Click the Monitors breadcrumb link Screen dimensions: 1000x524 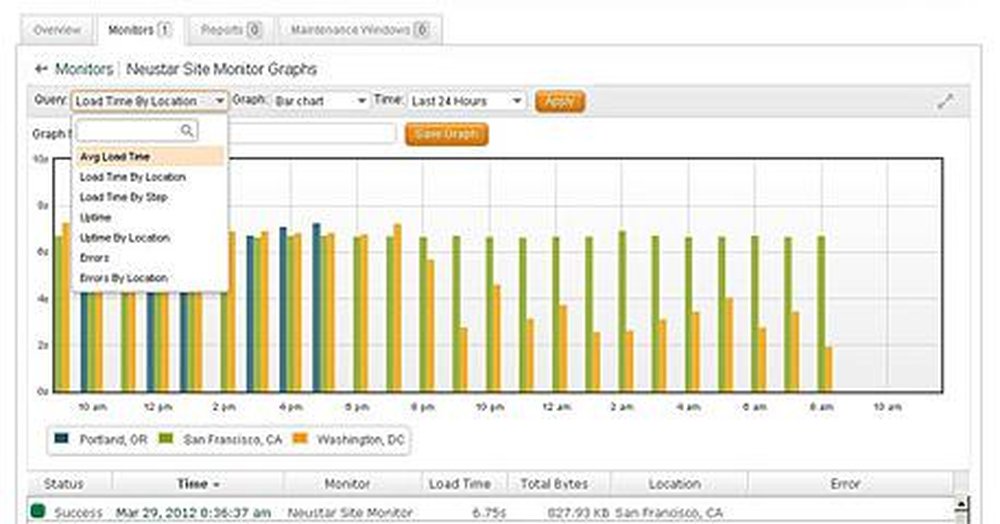click(x=84, y=69)
